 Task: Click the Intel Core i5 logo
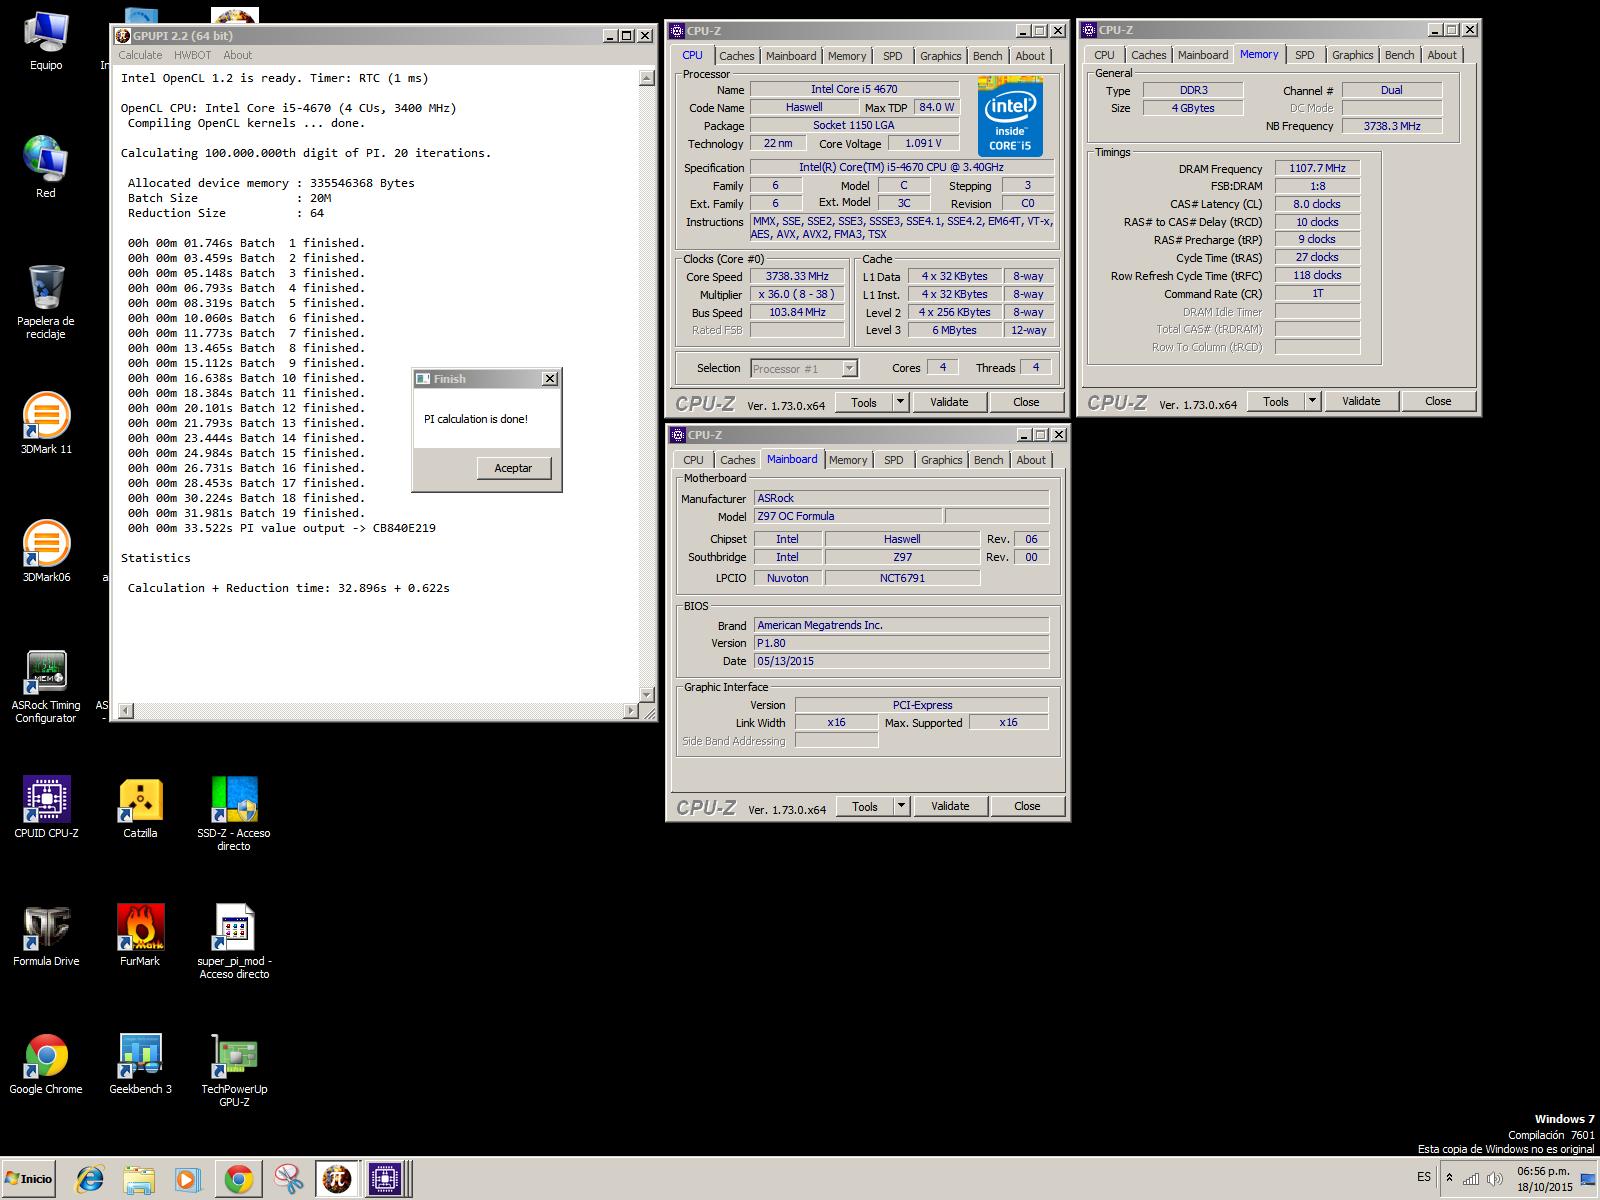(x=1010, y=117)
